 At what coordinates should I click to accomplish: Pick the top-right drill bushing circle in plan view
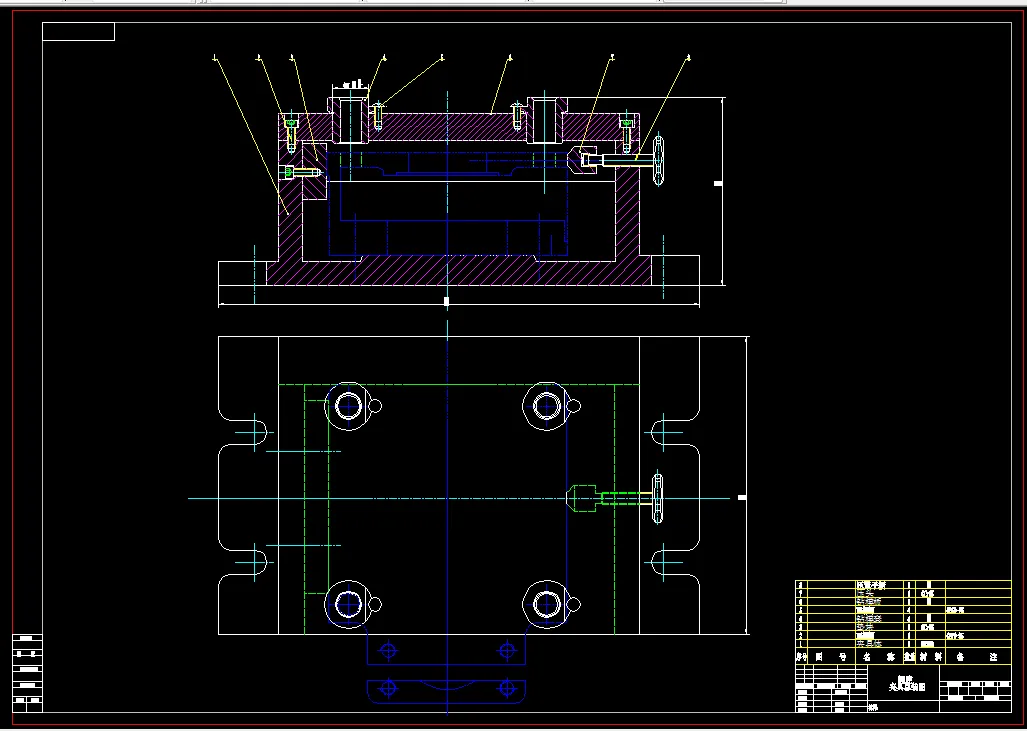tap(546, 406)
